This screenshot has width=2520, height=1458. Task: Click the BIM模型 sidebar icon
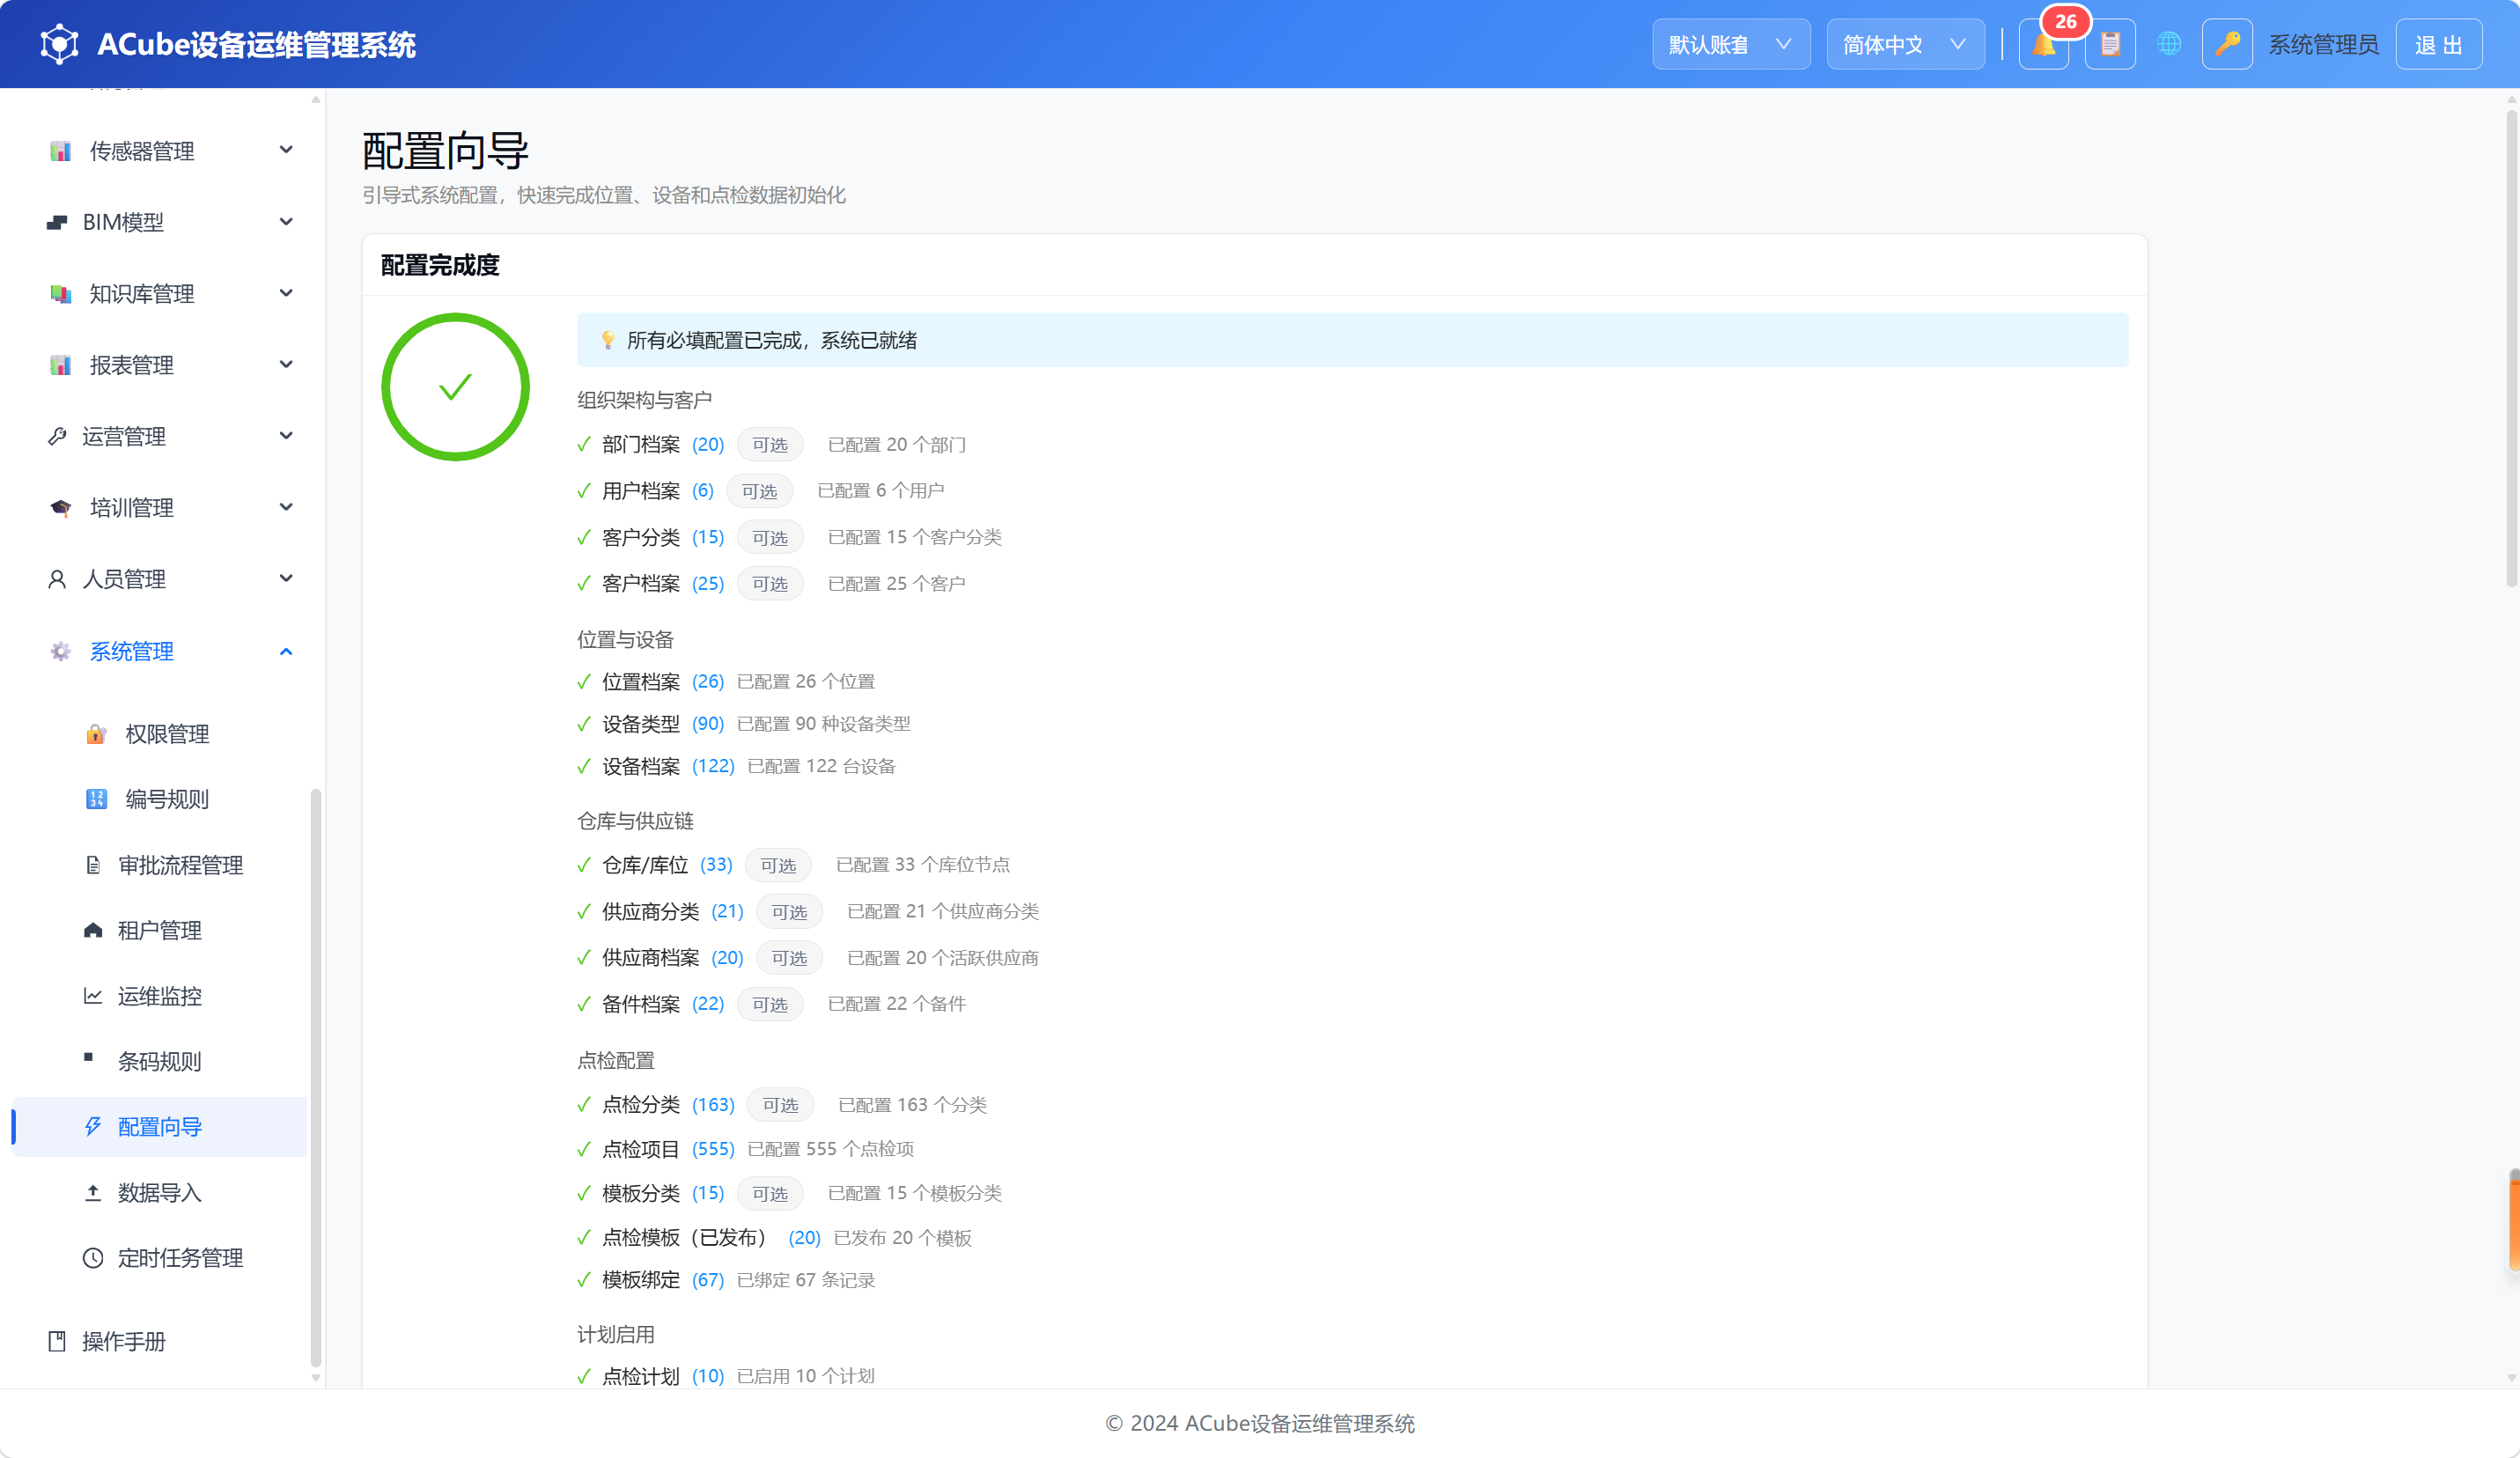tap(57, 222)
